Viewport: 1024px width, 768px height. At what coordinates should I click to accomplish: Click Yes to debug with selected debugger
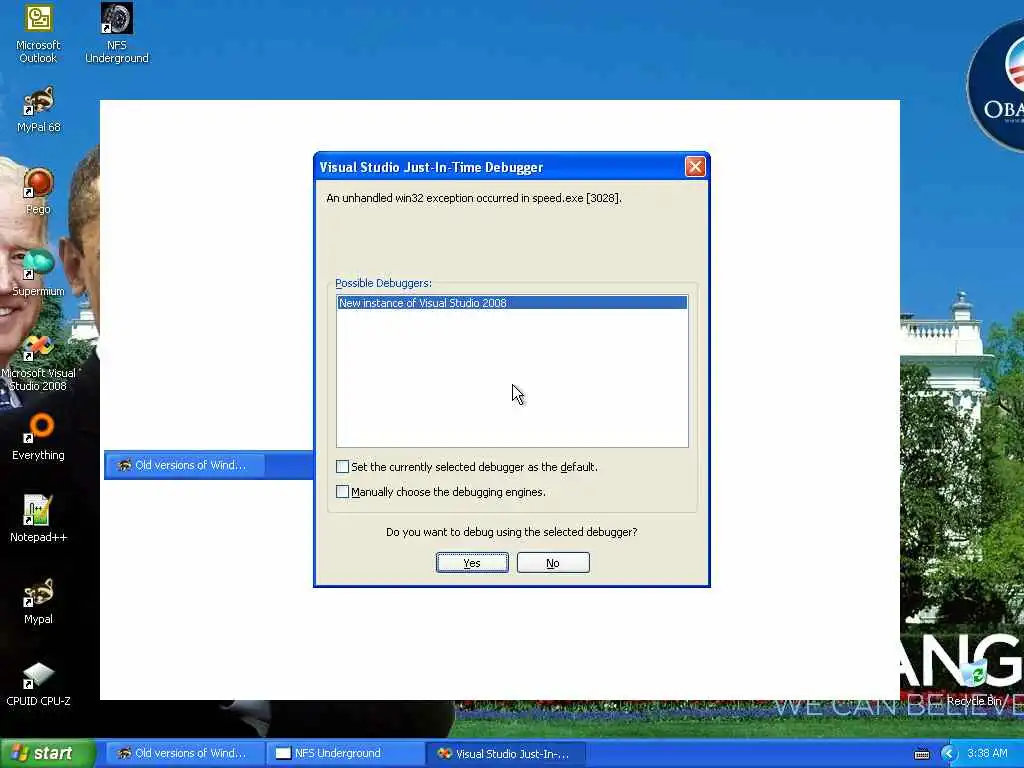[472, 563]
